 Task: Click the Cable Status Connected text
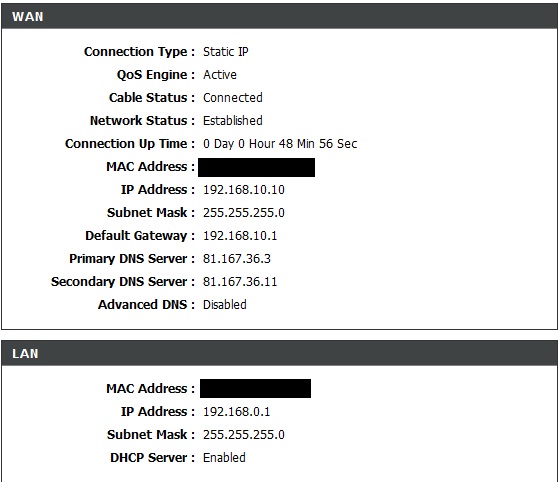point(232,98)
